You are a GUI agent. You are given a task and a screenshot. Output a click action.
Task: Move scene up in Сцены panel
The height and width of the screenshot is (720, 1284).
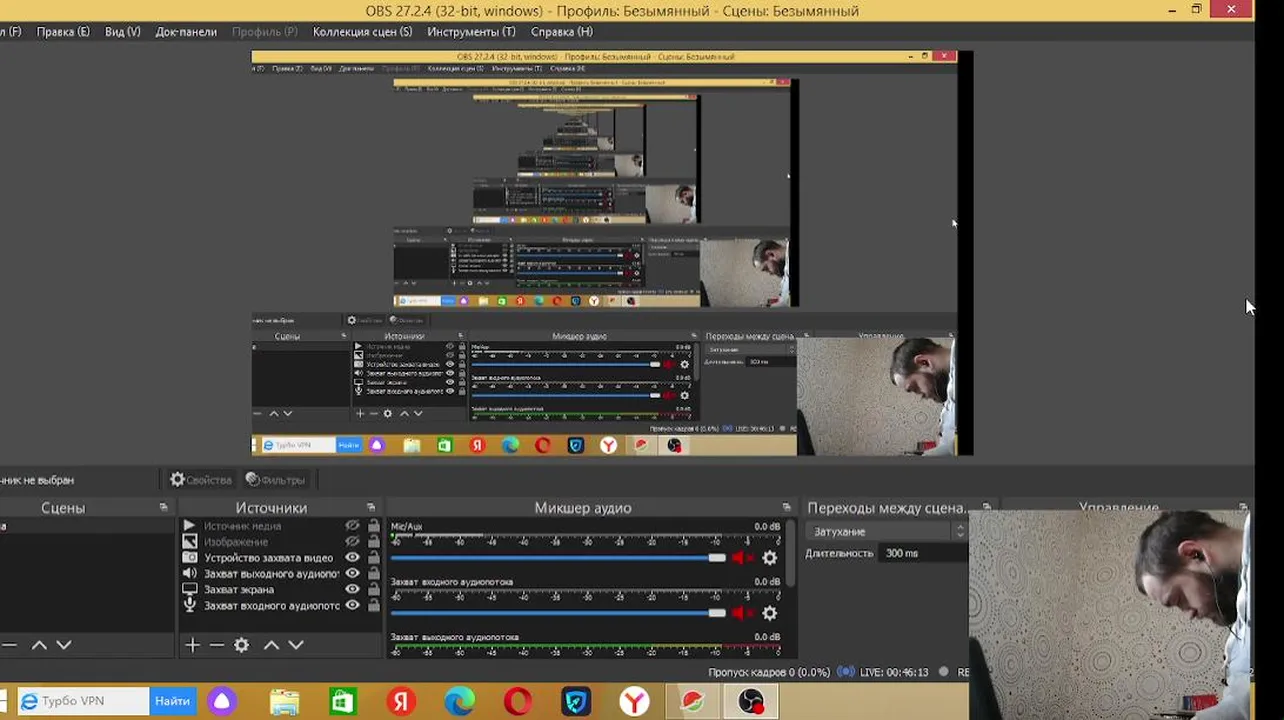39,646
